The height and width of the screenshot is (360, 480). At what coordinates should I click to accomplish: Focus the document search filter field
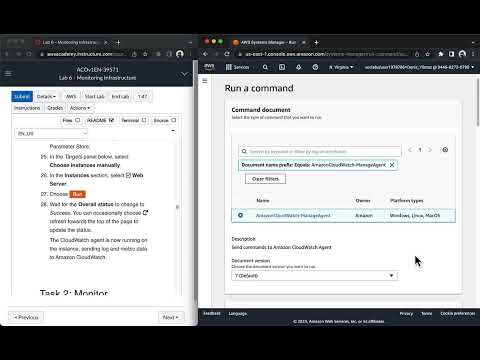[320, 151]
